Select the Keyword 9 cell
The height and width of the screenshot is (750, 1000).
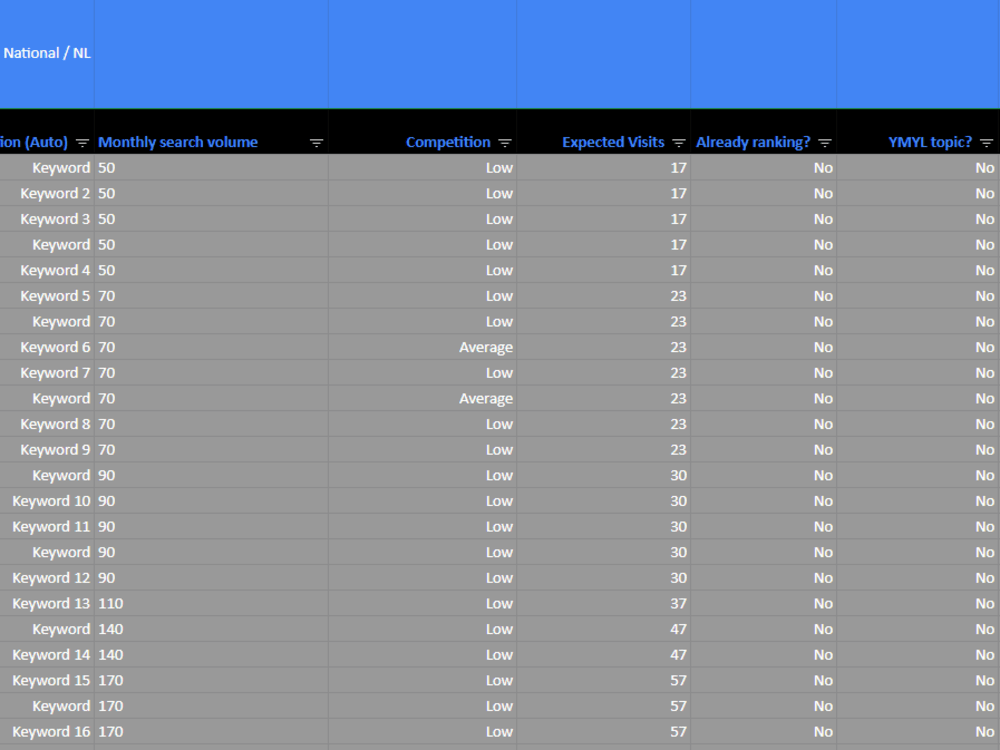[x=47, y=450]
